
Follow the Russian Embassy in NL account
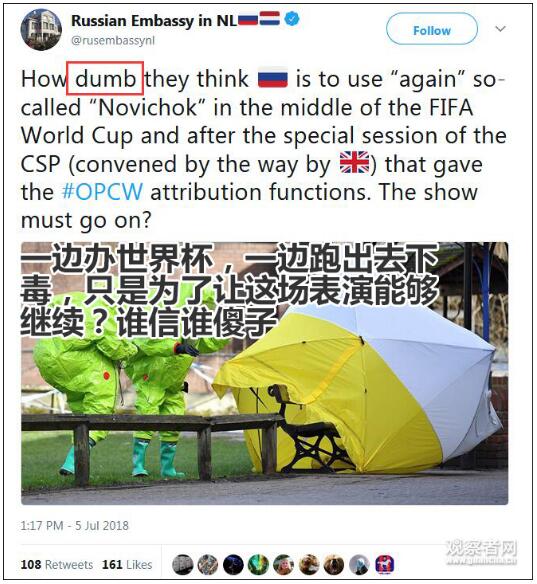(x=432, y=29)
